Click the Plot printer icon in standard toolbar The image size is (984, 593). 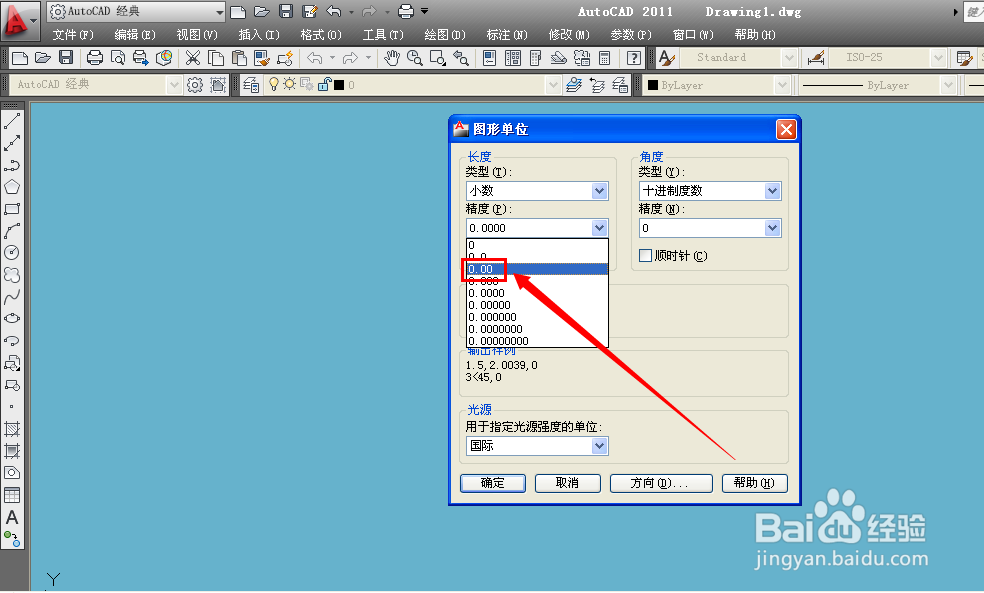(95, 58)
